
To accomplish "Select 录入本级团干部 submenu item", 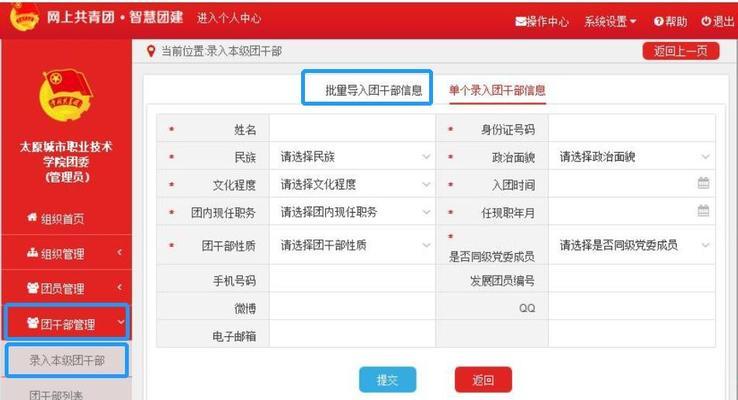I will pos(66,360).
